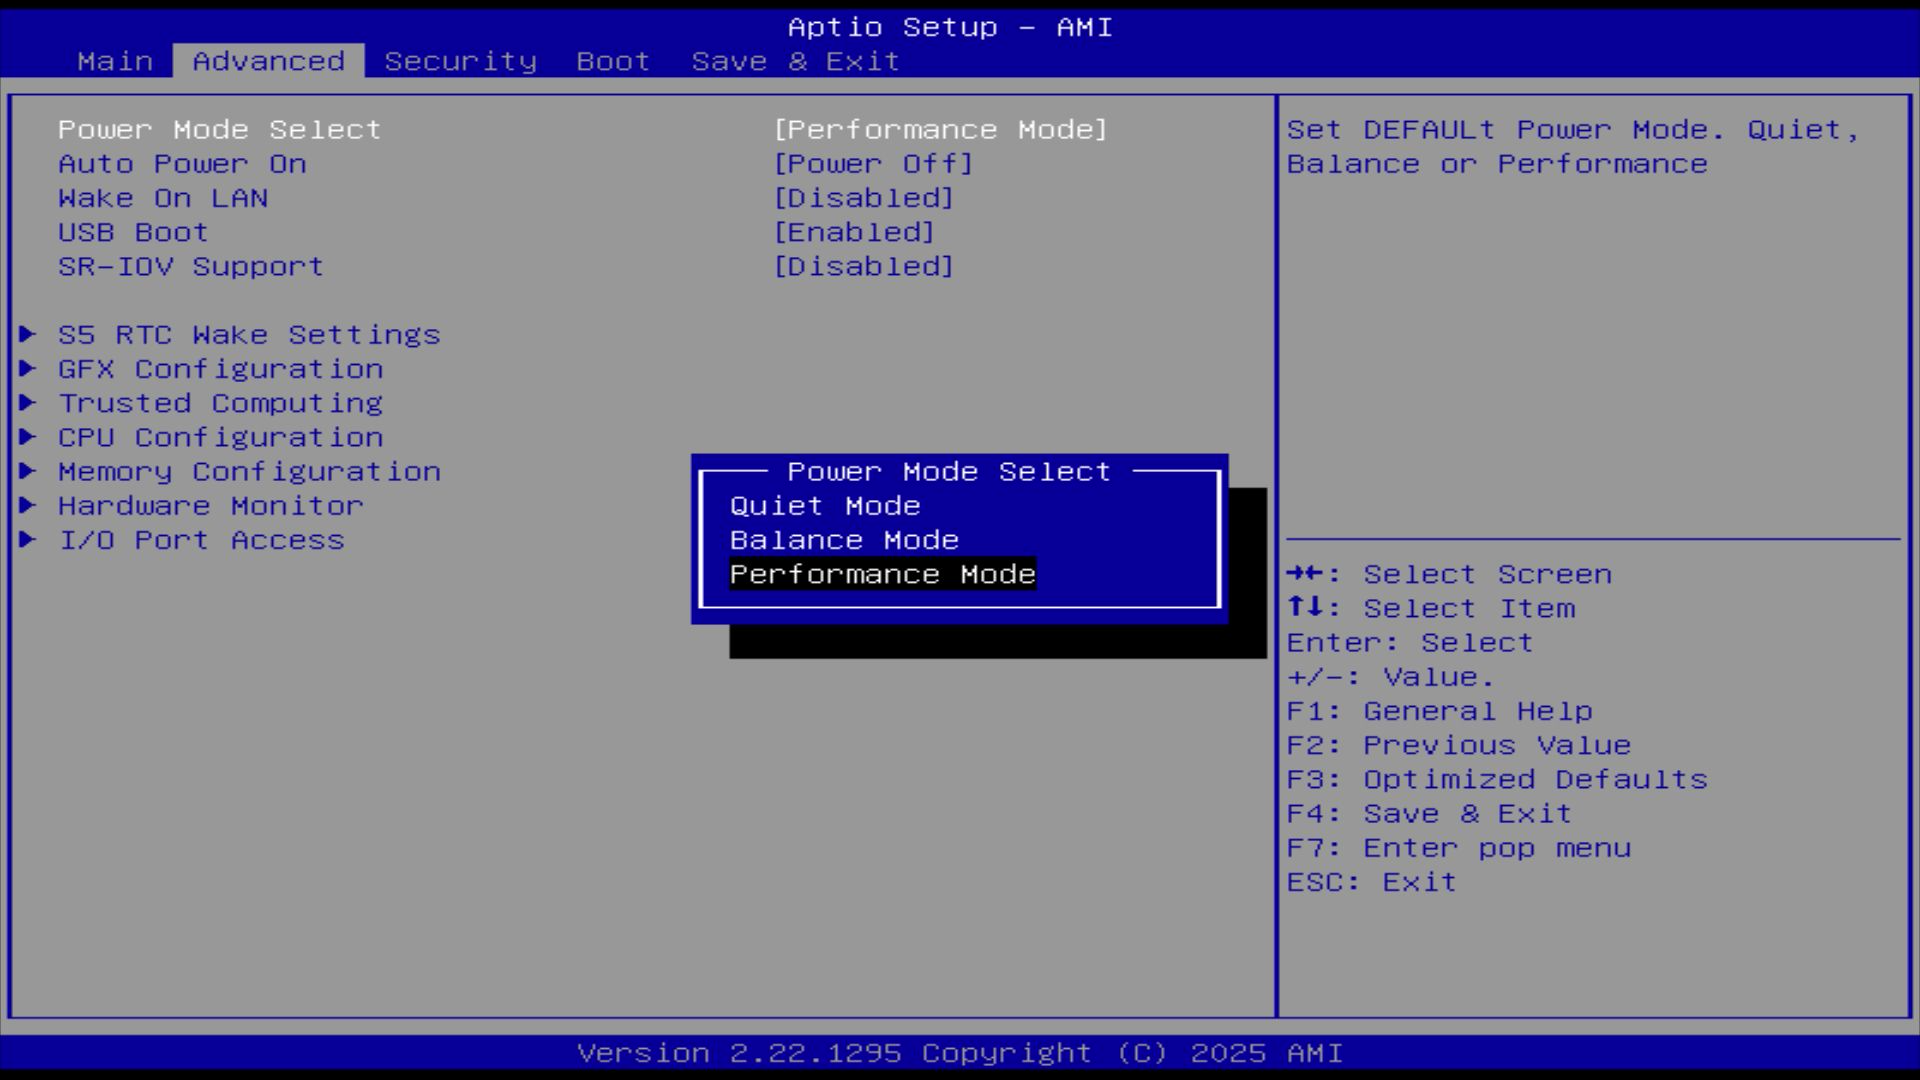Click the arrow marker before Trusted Computing
The image size is (1920, 1080).
pyautogui.click(x=28, y=402)
